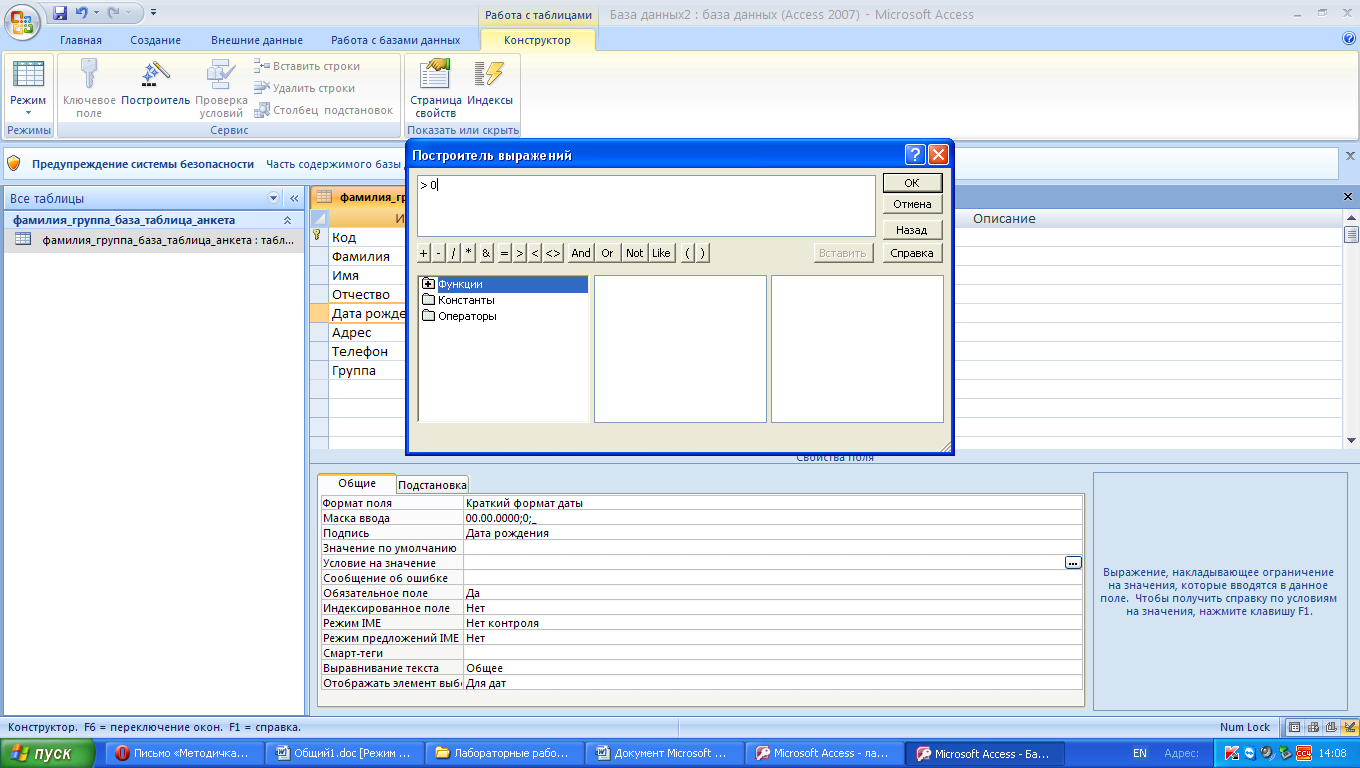Insert the equals operator
This screenshot has width=1360, height=768.
point(504,253)
